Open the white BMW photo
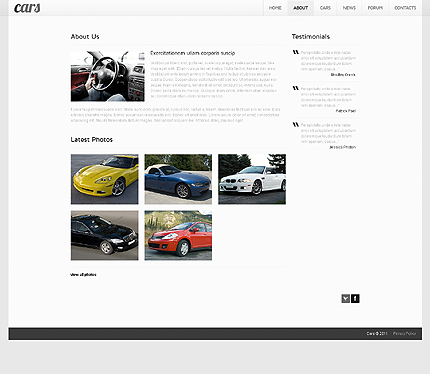430x374 pixels. tap(252, 179)
